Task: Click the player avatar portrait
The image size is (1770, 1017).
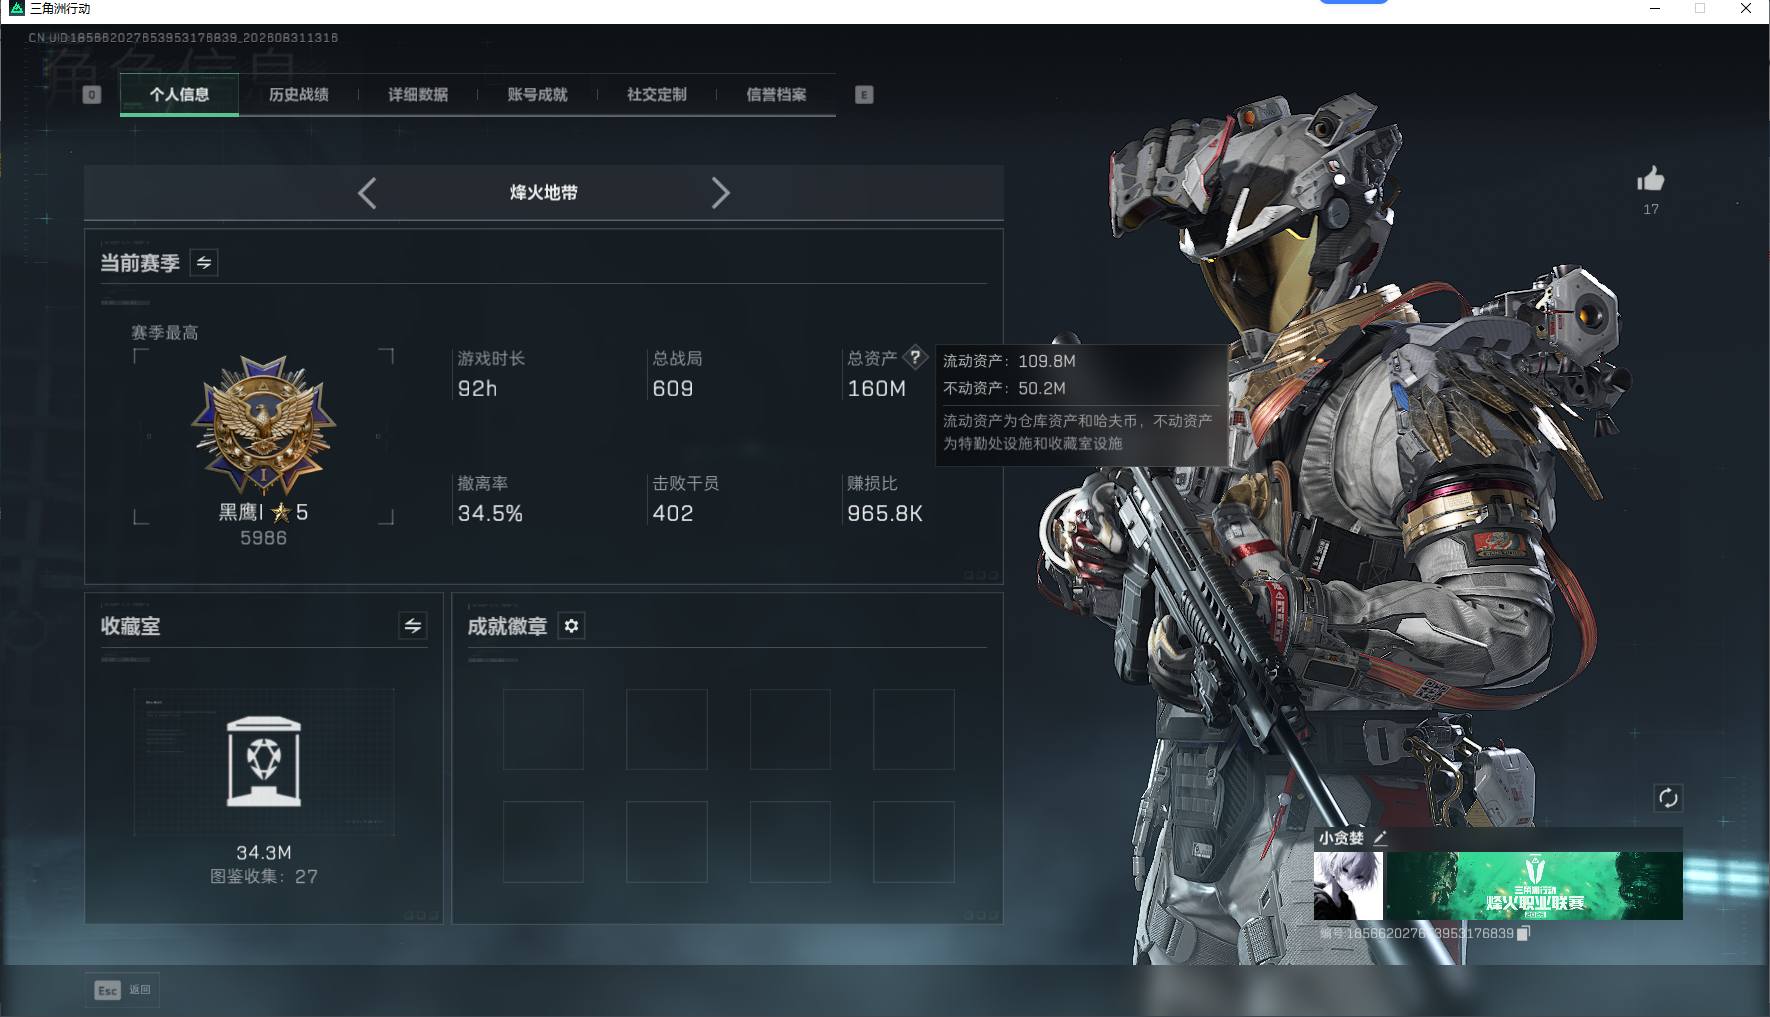Action: click(1348, 886)
